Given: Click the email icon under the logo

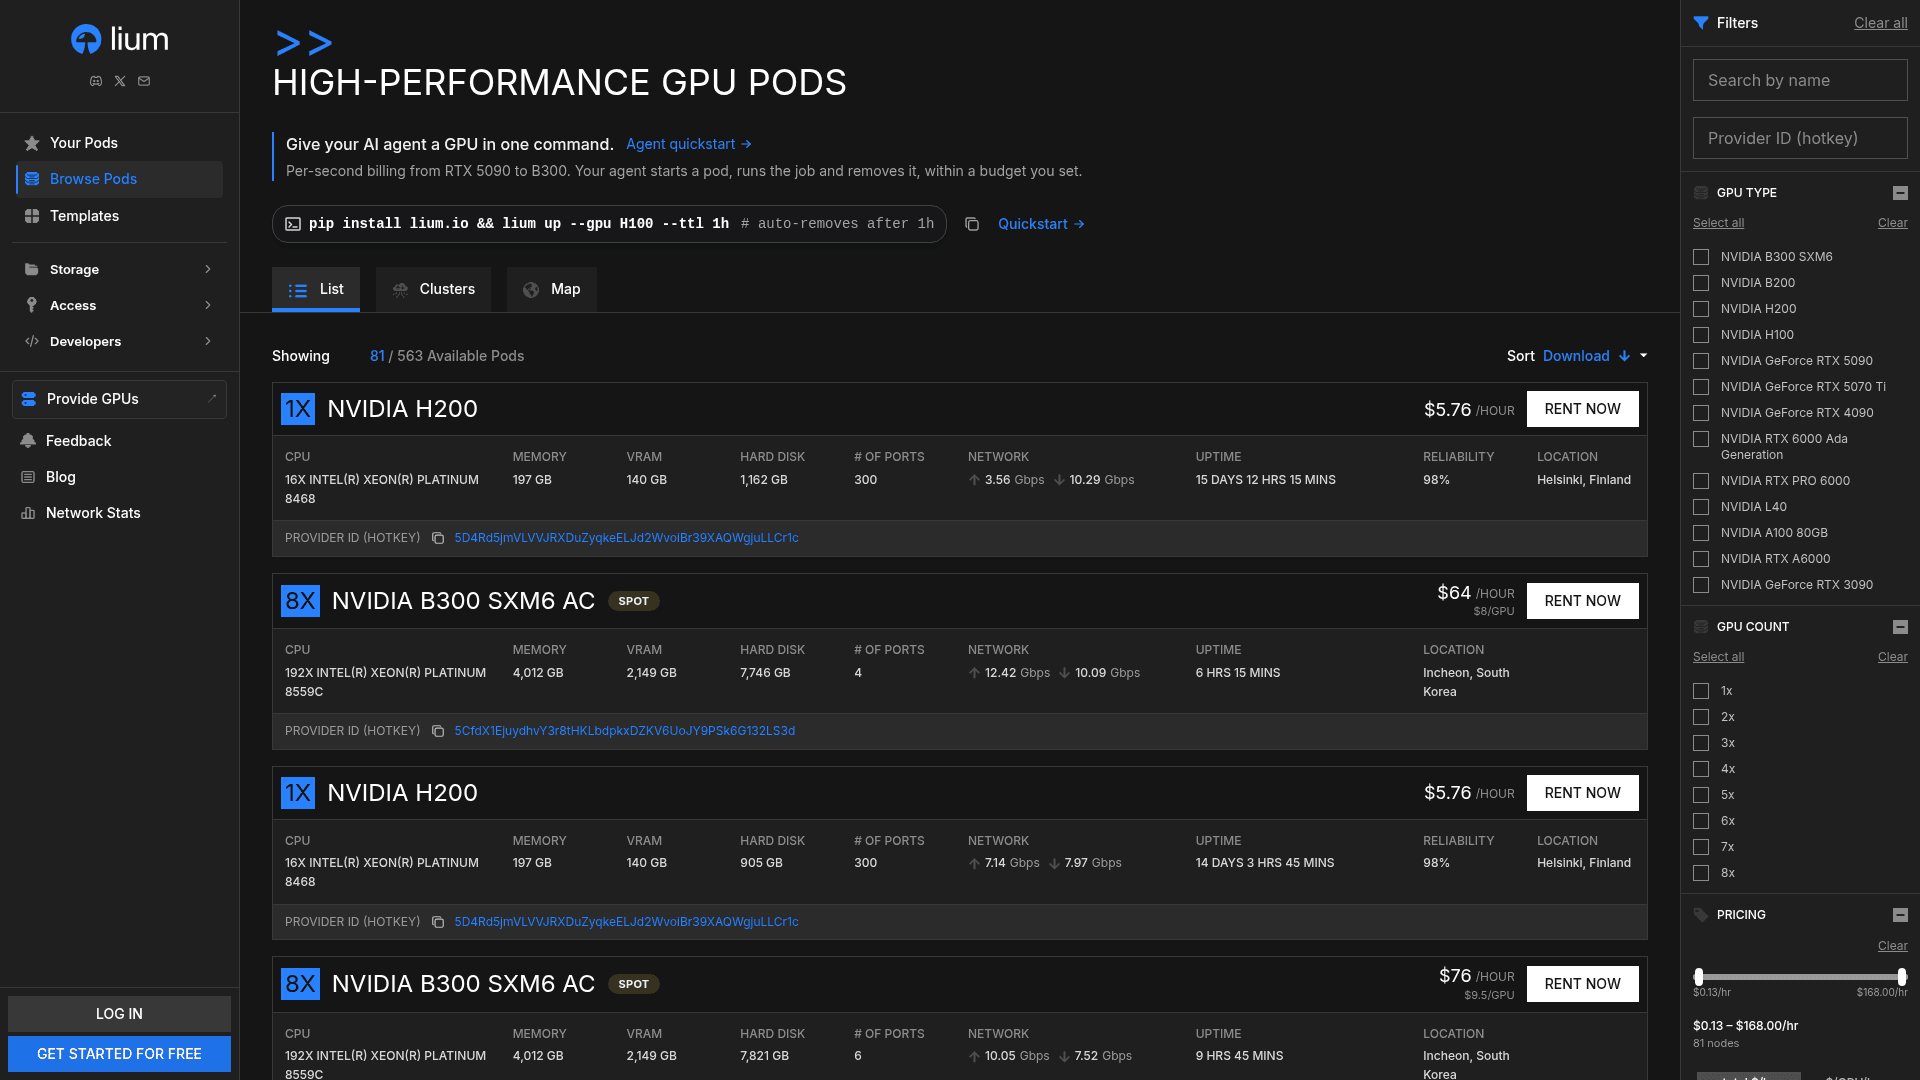Looking at the screenshot, I should 144,81.
